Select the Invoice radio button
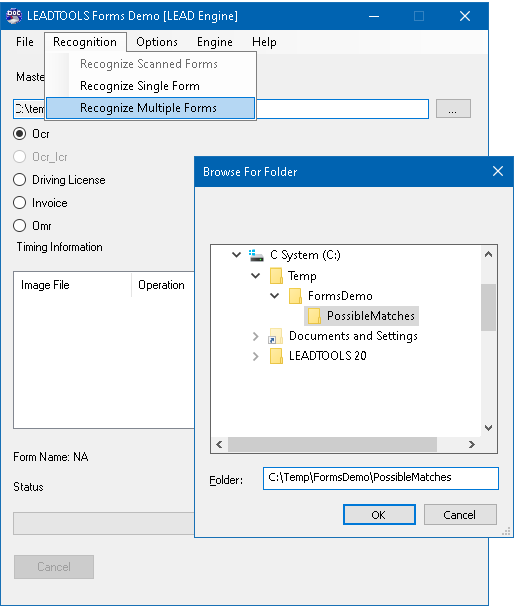The image size is (514, 606). tap(19, 203)
